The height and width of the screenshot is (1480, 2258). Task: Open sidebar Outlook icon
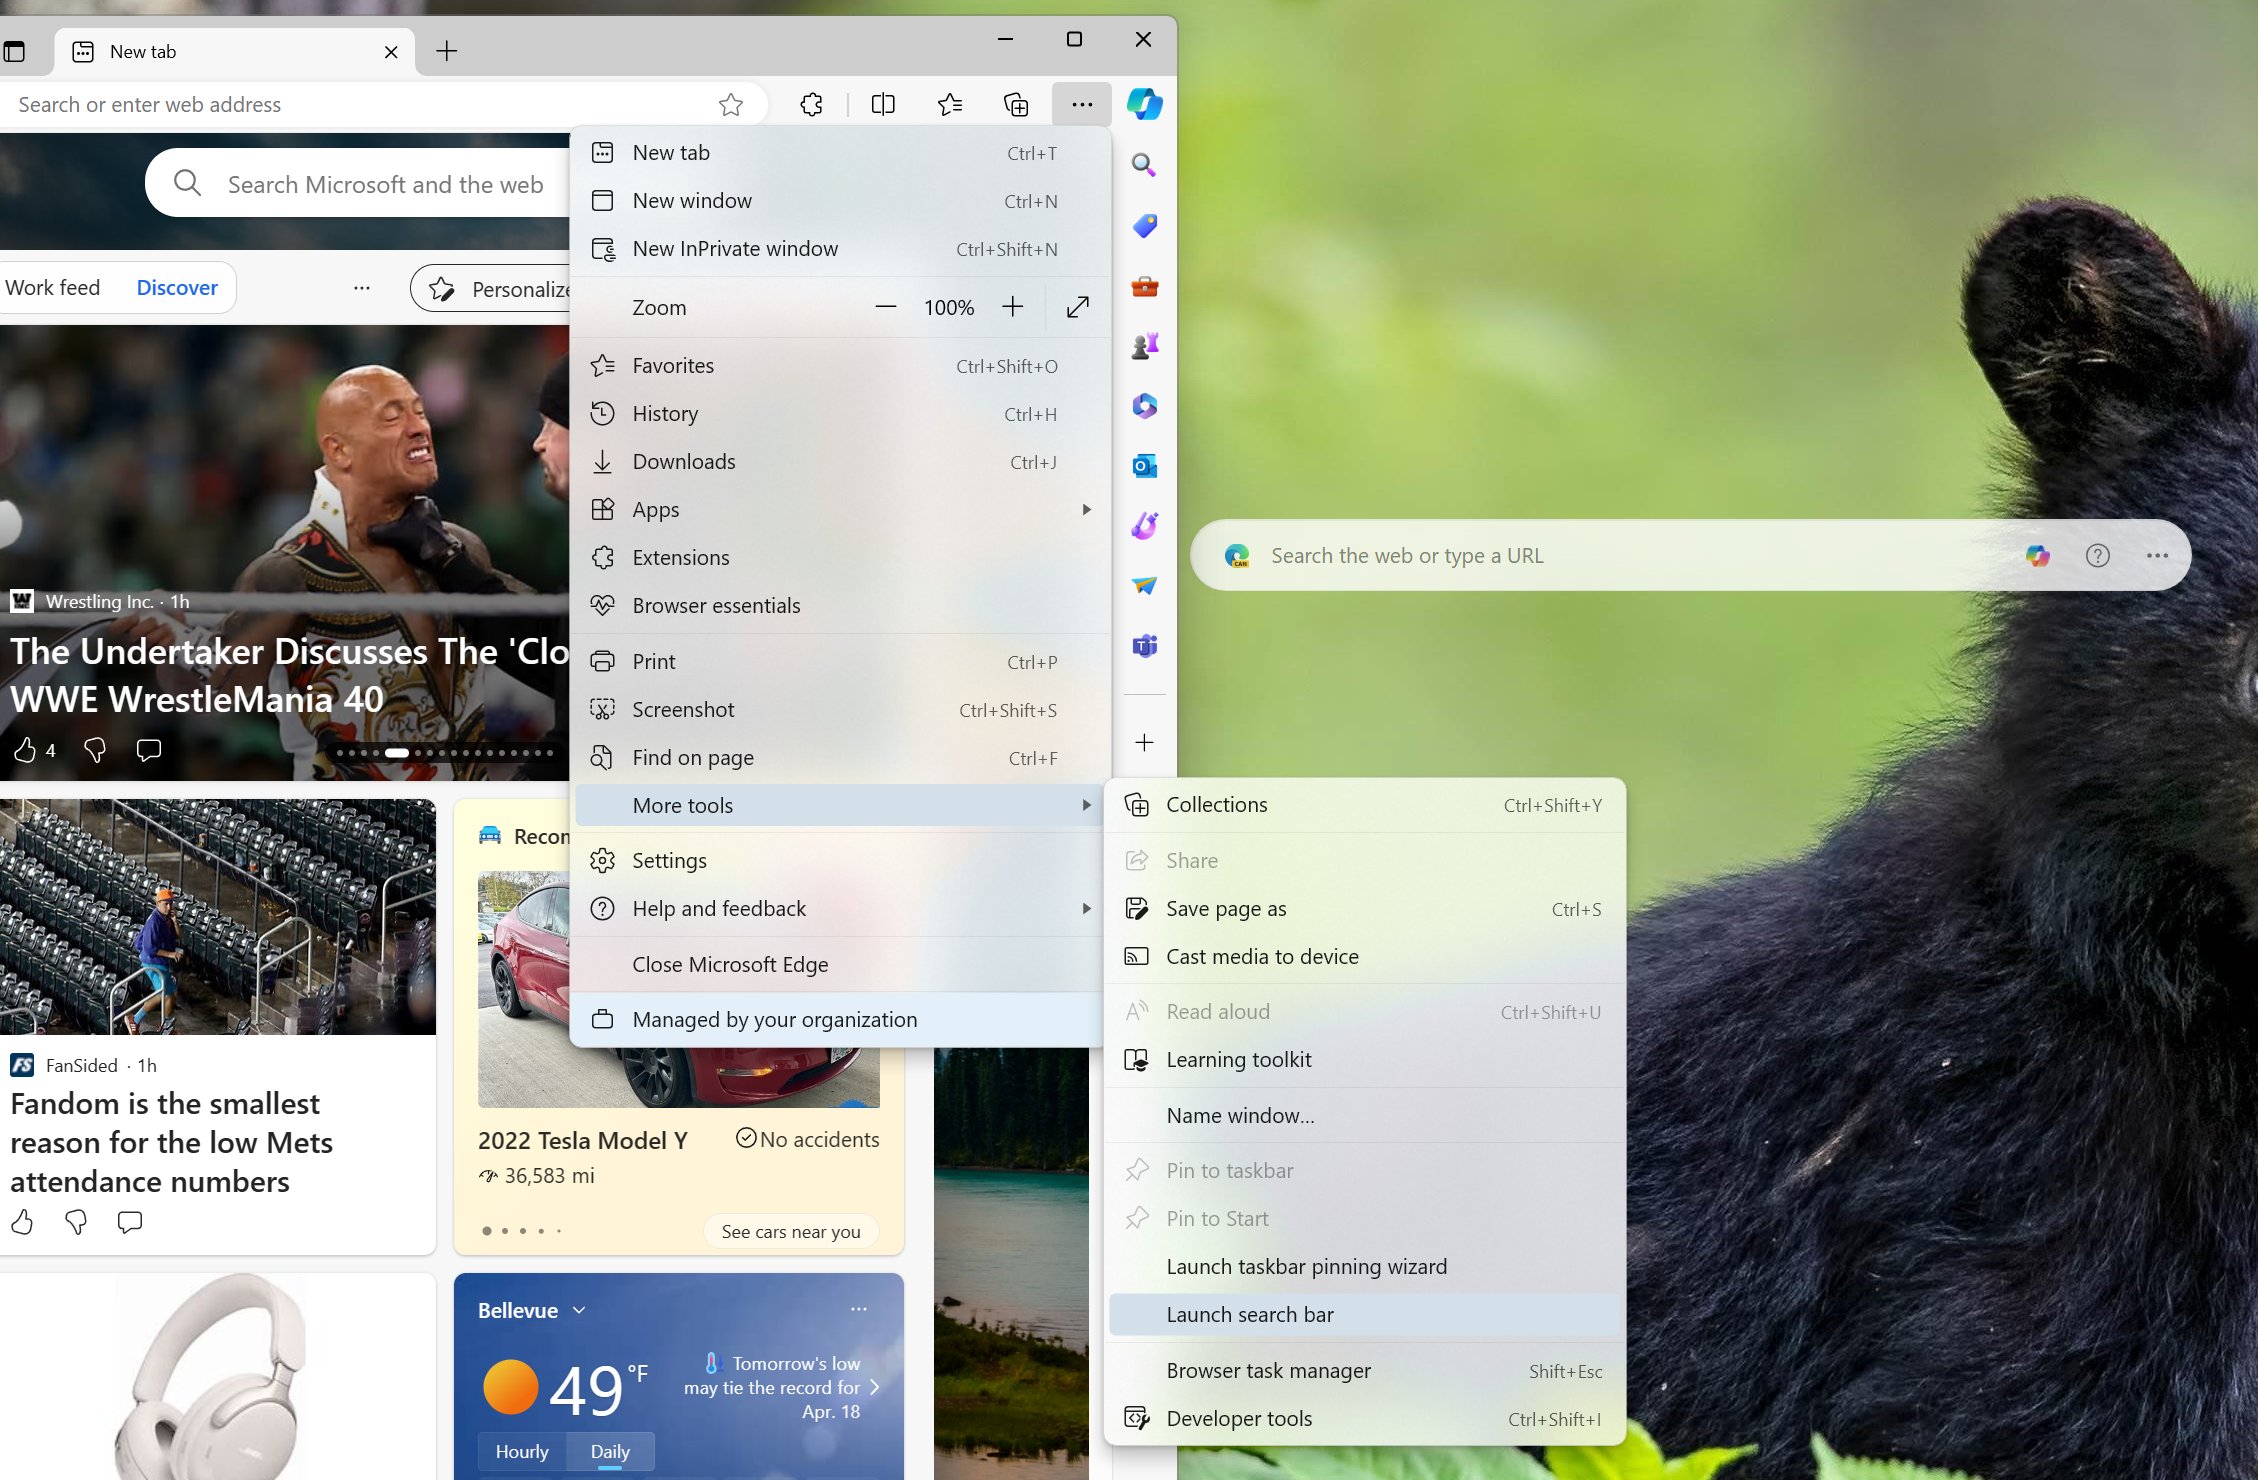point(1144,466)
